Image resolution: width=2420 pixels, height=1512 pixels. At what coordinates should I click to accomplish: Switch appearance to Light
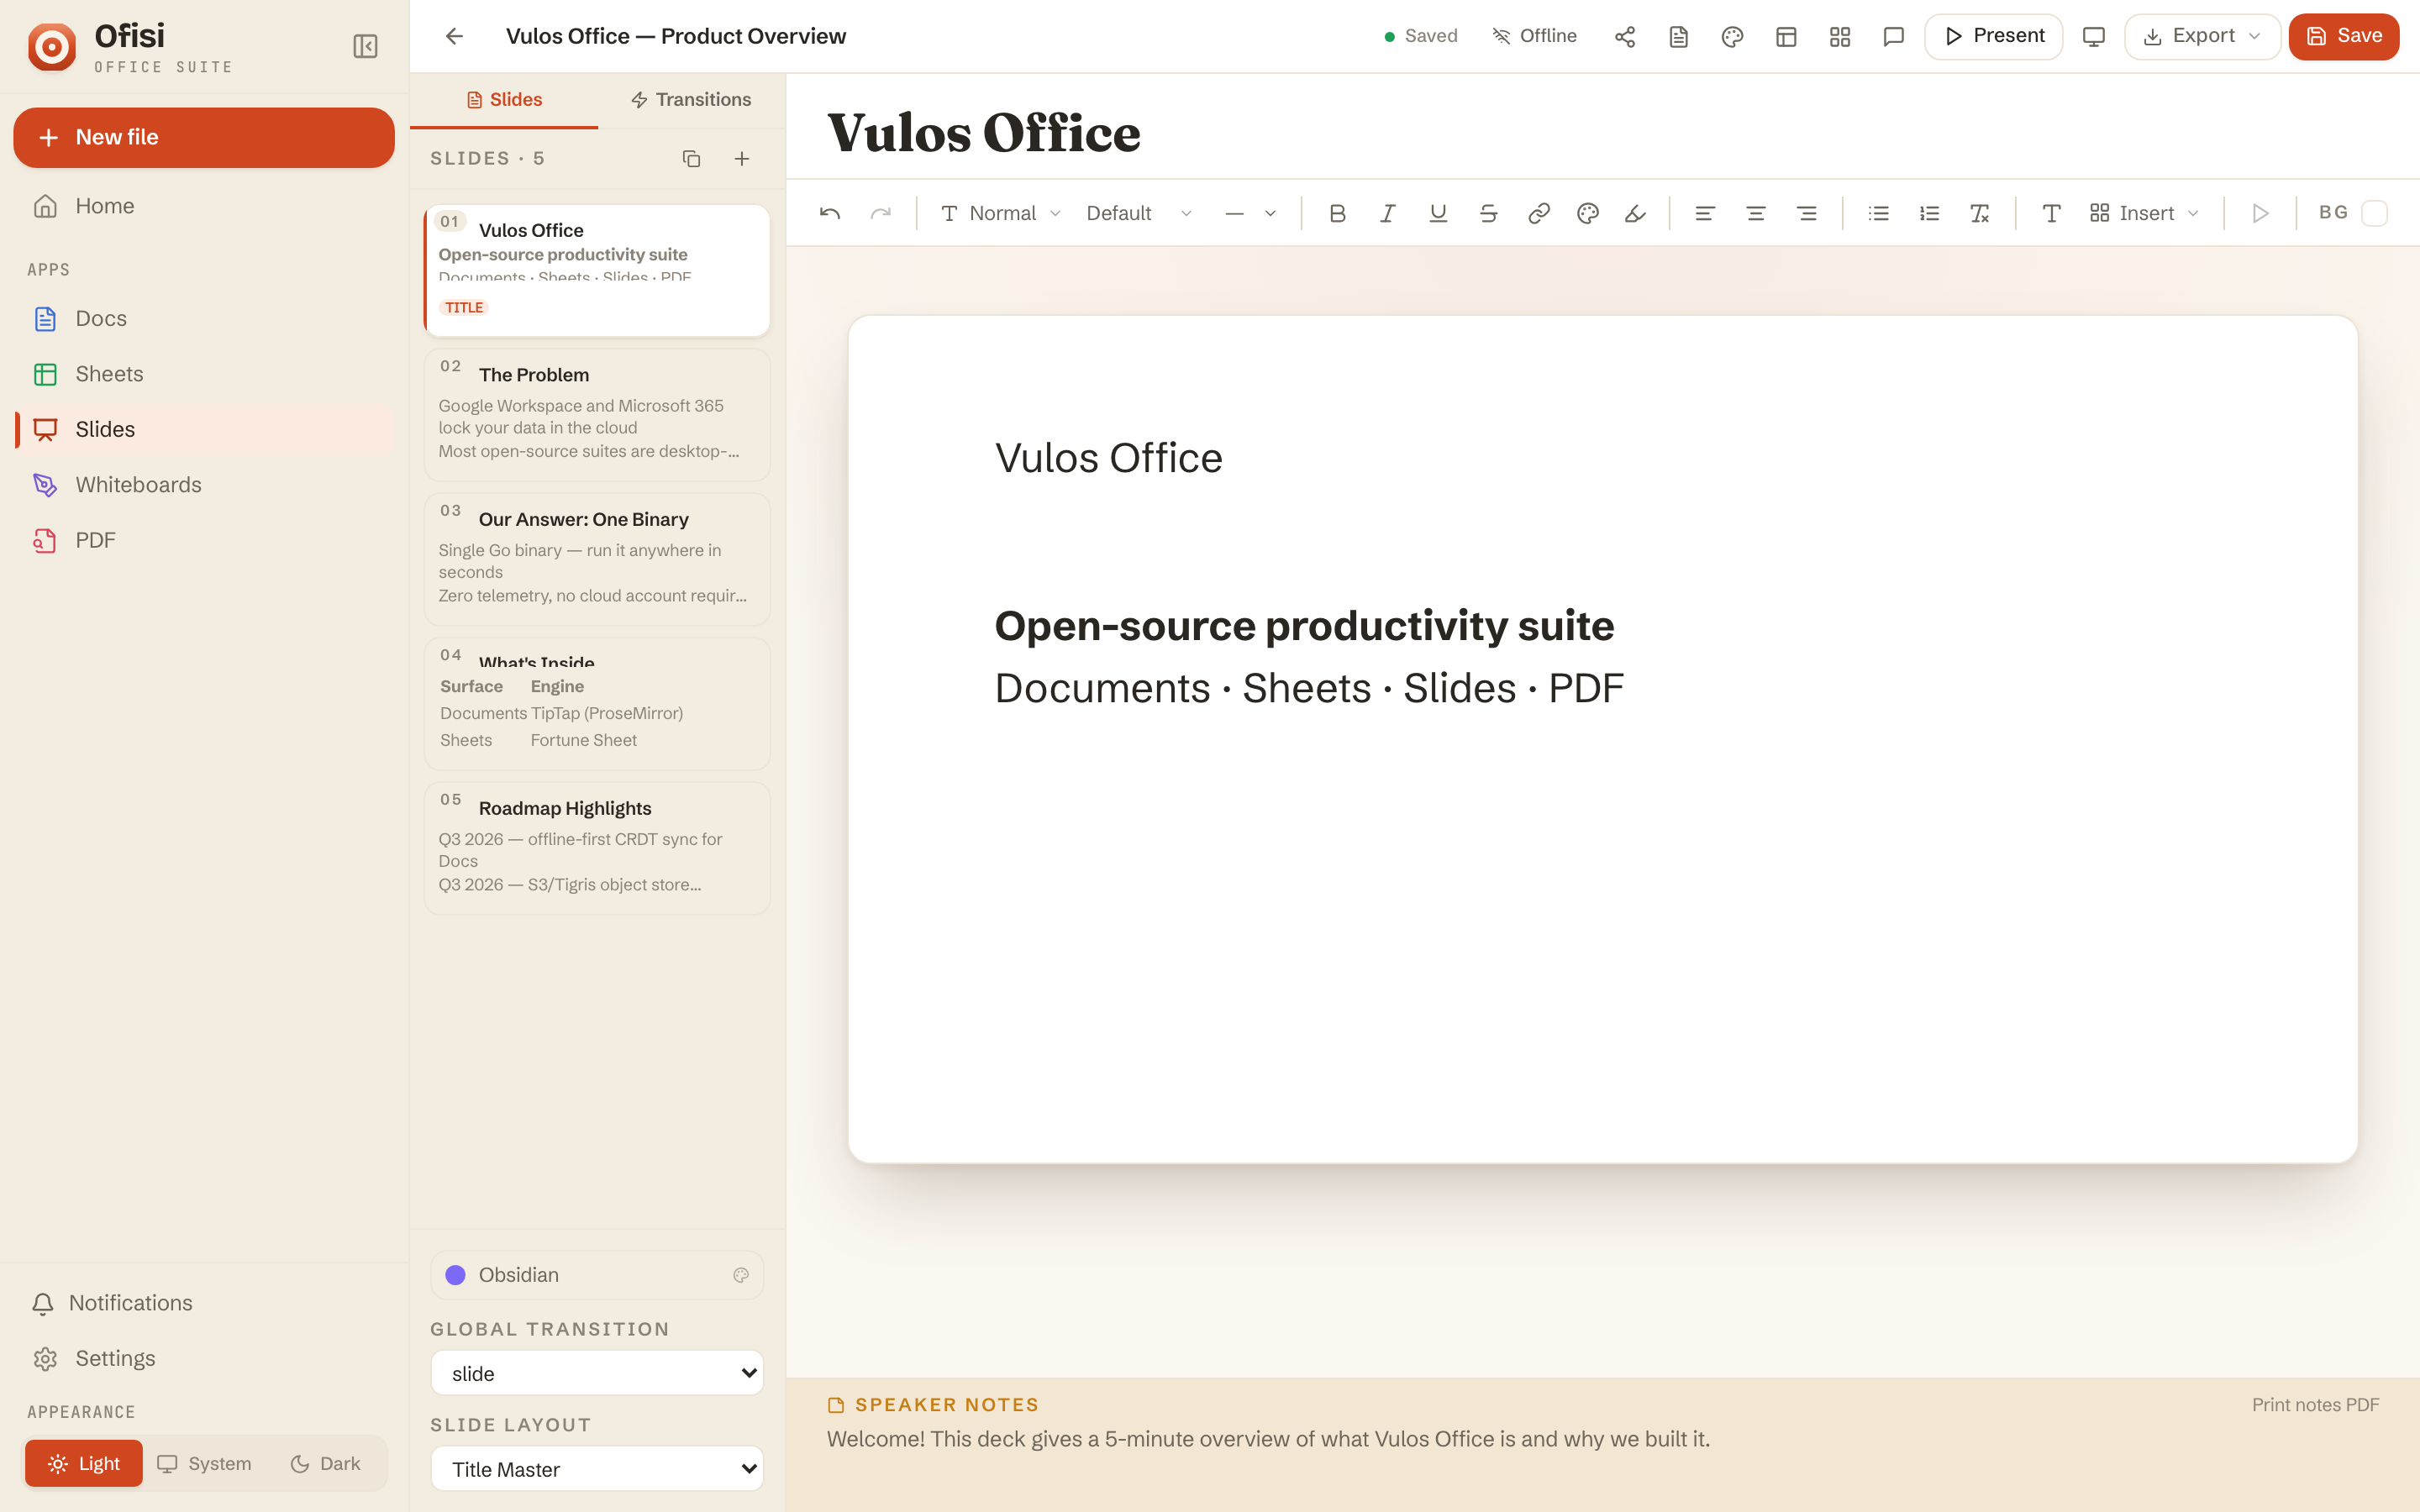click(x=84, y=1463)
